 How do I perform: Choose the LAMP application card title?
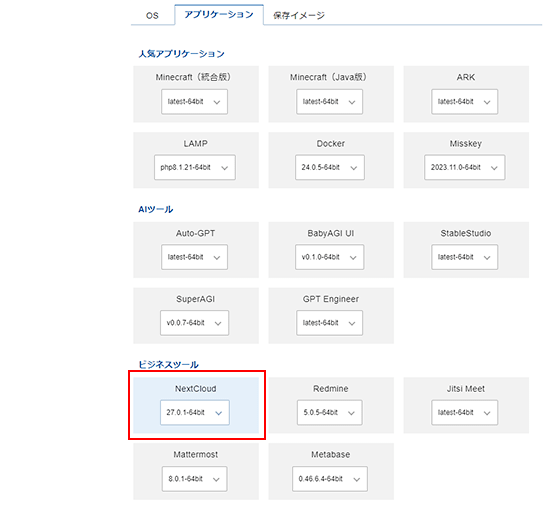click(196, 144)
